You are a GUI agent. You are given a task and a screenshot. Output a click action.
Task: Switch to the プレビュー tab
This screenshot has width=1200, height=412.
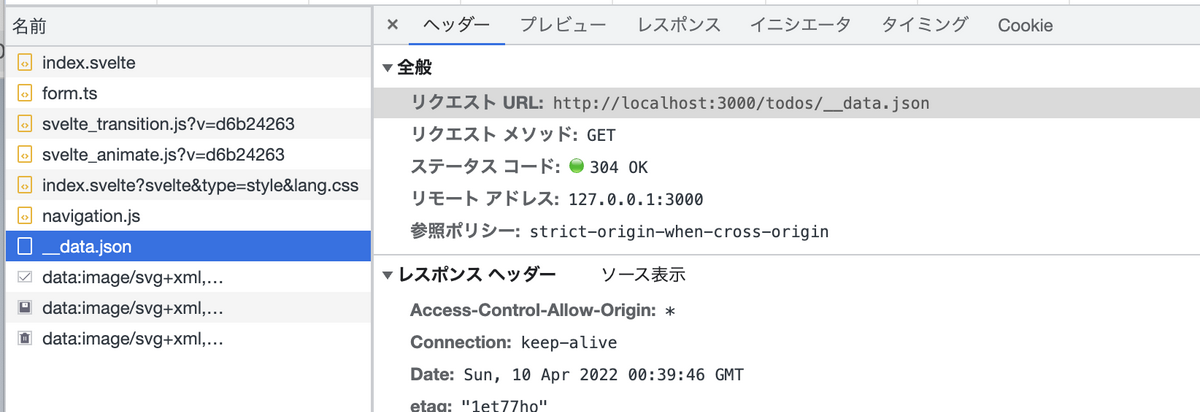[563, 25]
